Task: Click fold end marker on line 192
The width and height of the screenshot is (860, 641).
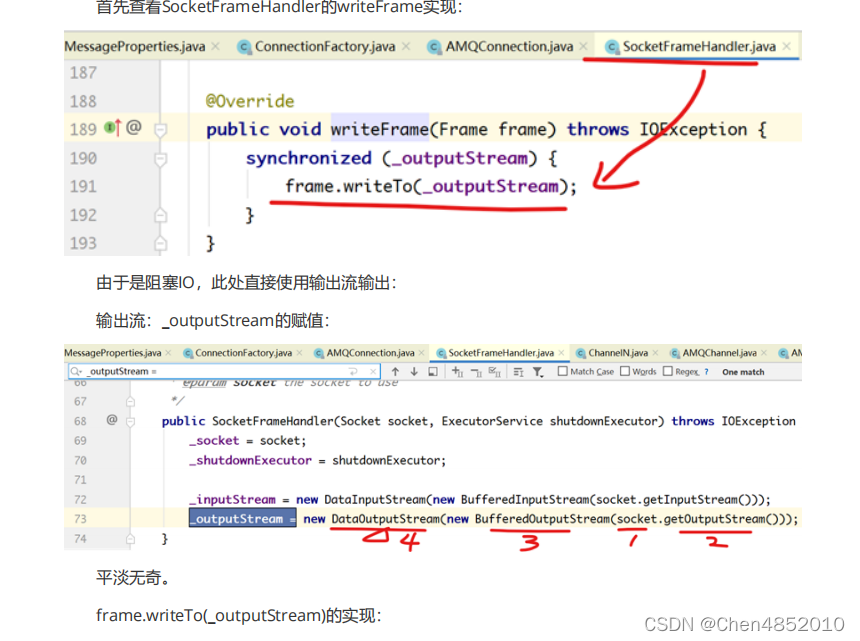Action: pyautogui.click(x=160, y=215)
